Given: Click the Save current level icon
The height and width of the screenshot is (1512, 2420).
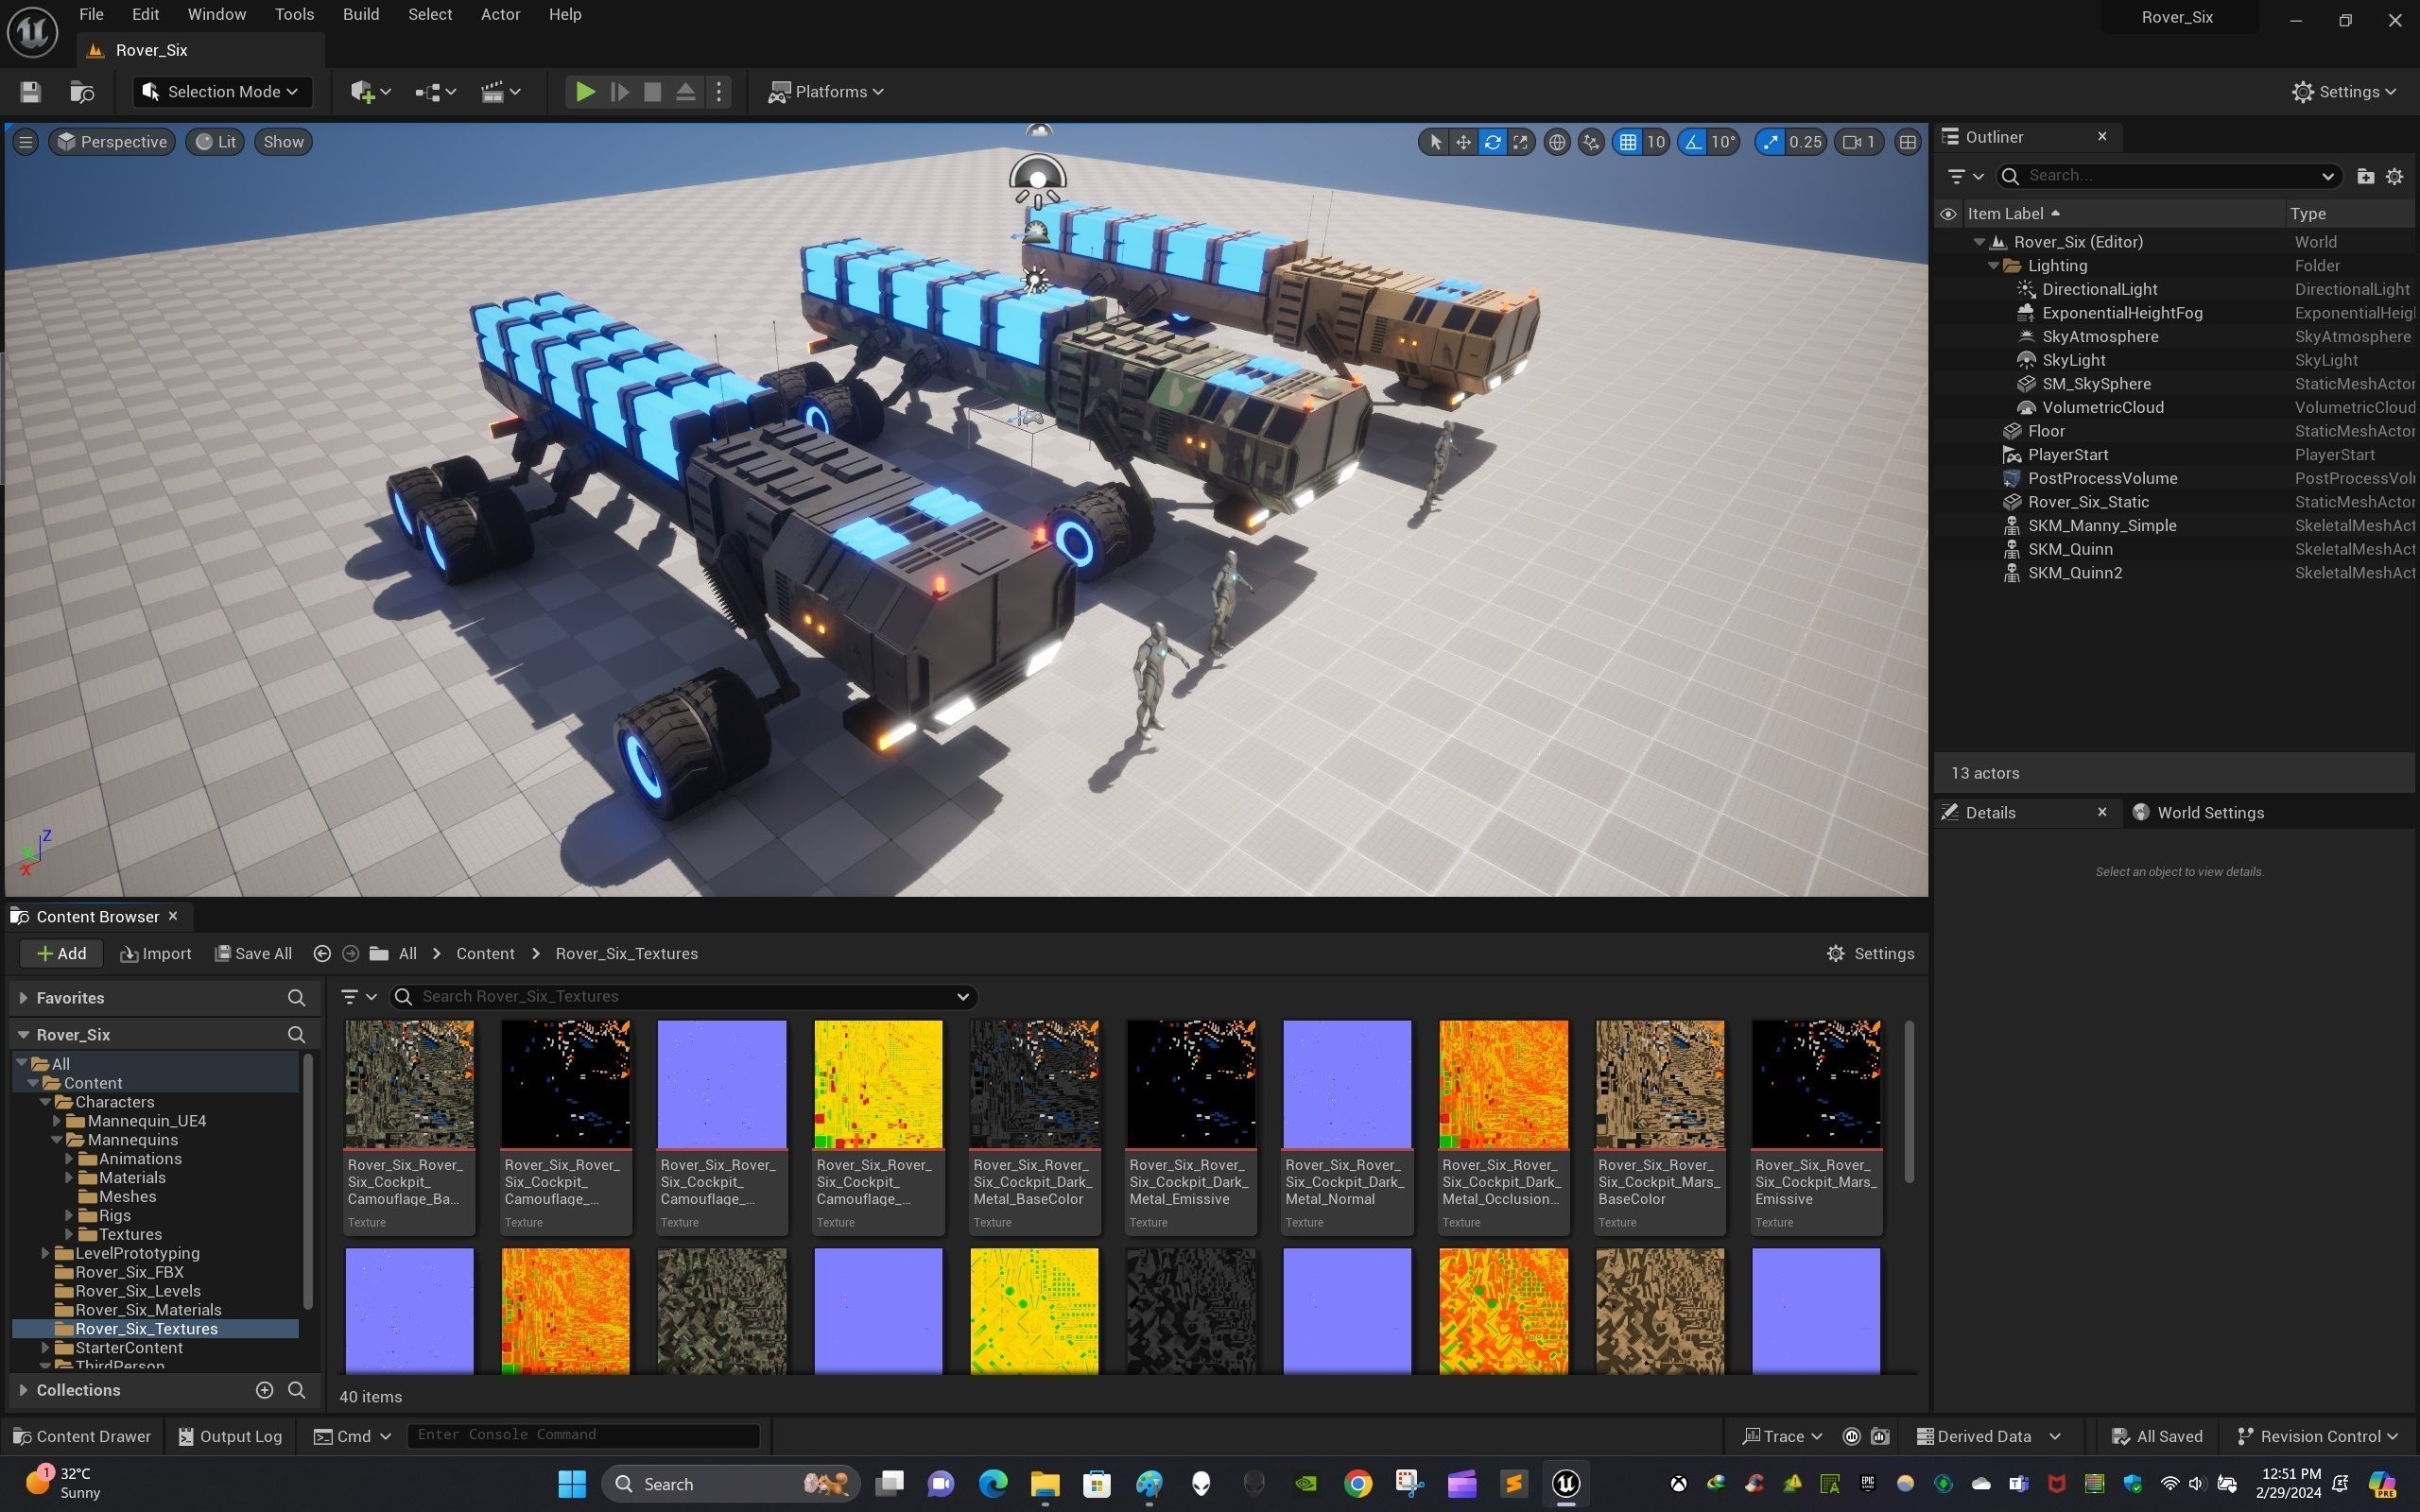Looking at the screenshot, I should click(x=30, y=92).
